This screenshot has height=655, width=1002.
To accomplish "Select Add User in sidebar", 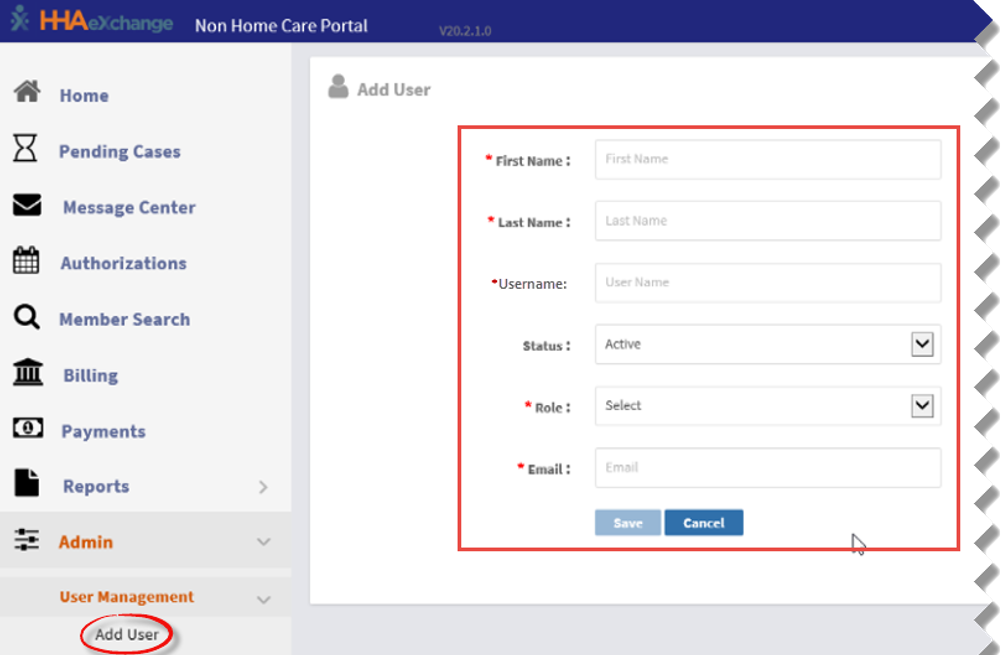I will (127, 634).
